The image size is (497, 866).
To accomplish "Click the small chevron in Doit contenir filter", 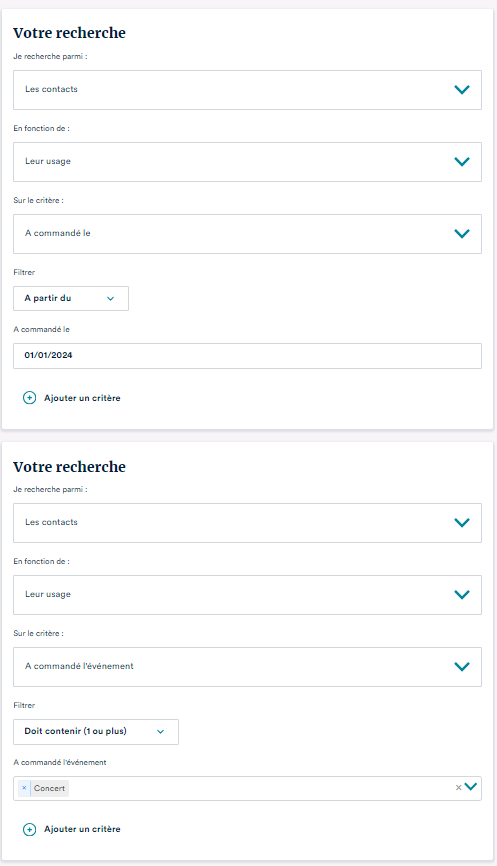I will 161,732.
